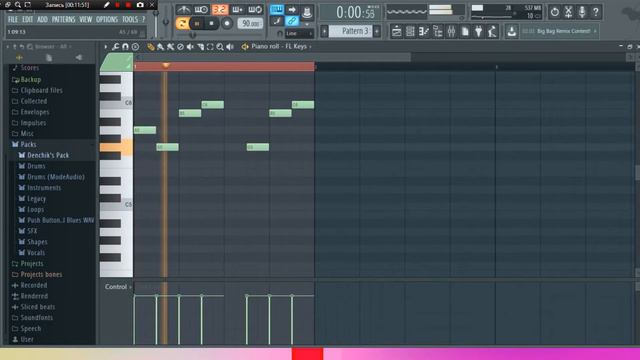Open the piano roll stamp tool

click(135, 47)
